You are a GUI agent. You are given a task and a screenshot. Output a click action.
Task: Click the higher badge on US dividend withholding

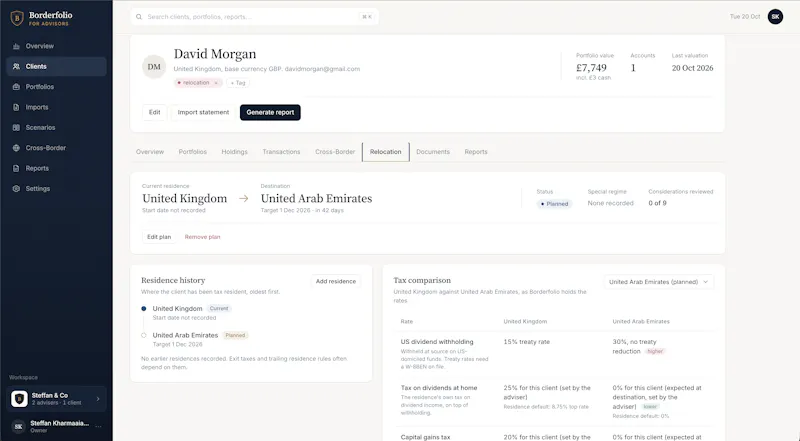click(x=655, y=351)
